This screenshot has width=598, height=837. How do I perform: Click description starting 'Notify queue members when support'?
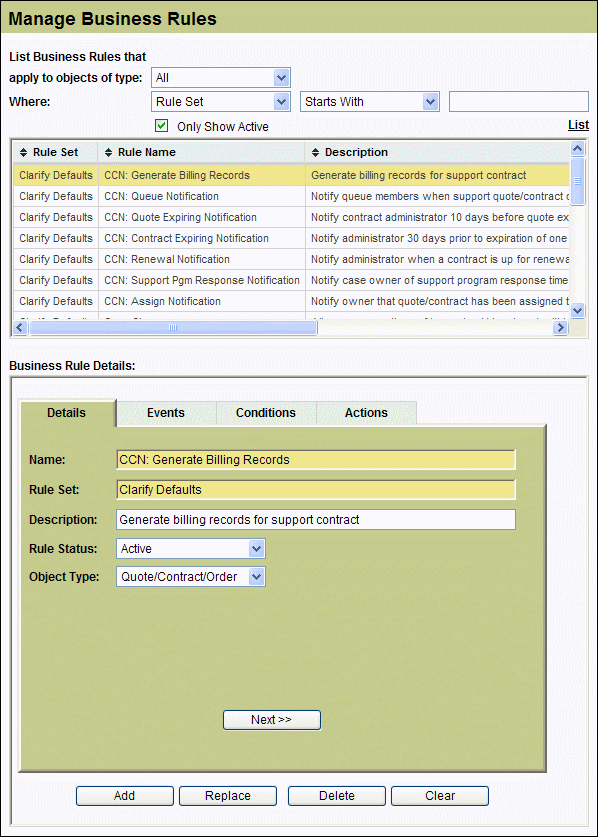(440, 196)
